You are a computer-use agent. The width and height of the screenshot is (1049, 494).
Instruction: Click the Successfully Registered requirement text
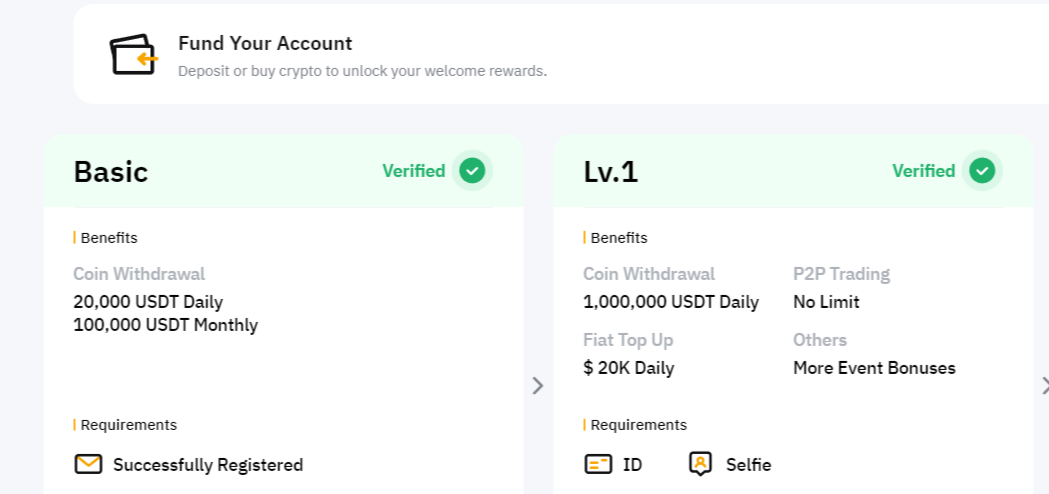pyautogui.click(x=208, y=465)
